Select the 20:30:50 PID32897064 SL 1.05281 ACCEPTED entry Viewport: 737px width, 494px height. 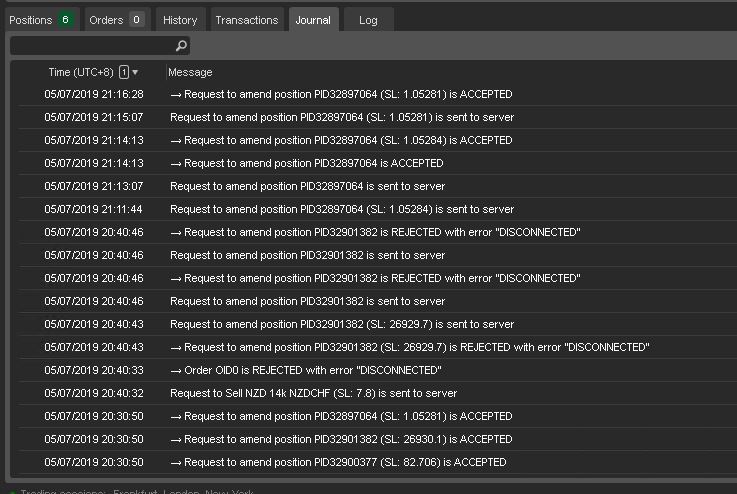[378, 416]
